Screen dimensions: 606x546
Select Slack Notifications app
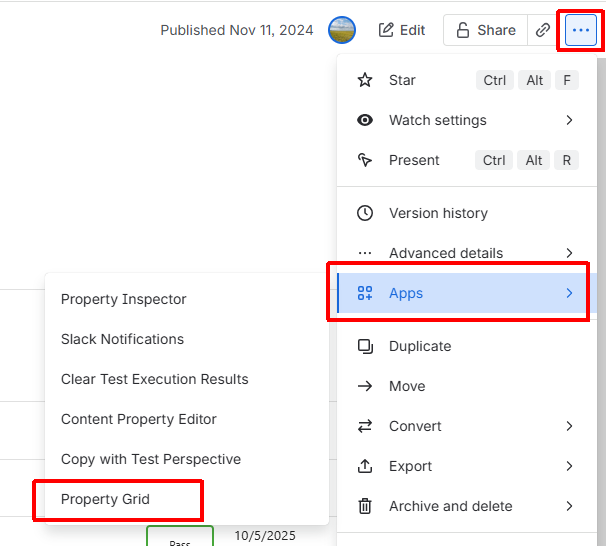tap(122, 339)
